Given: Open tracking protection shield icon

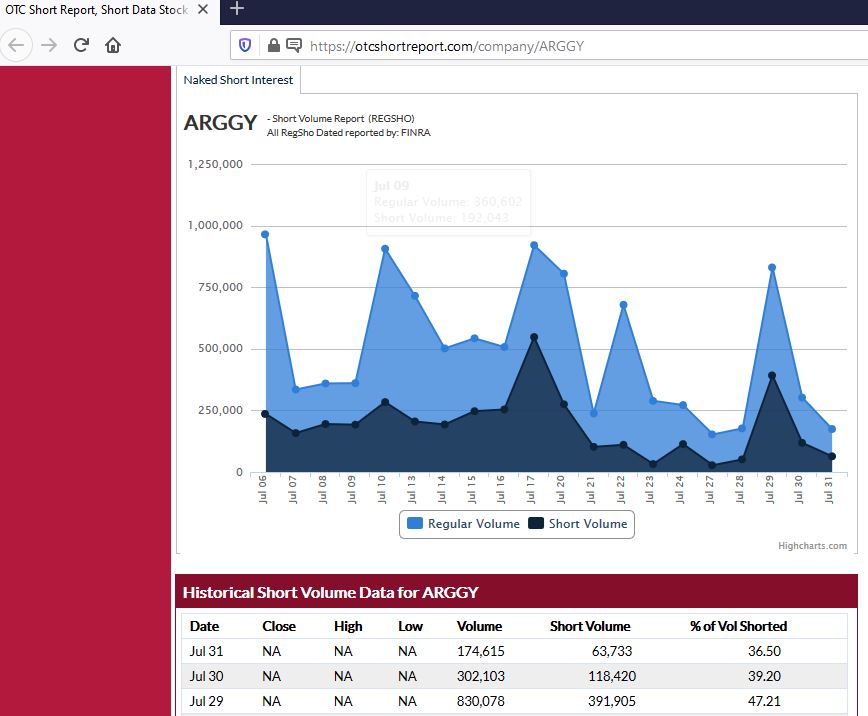Looking at the screenshot, I should pos(245,45).
